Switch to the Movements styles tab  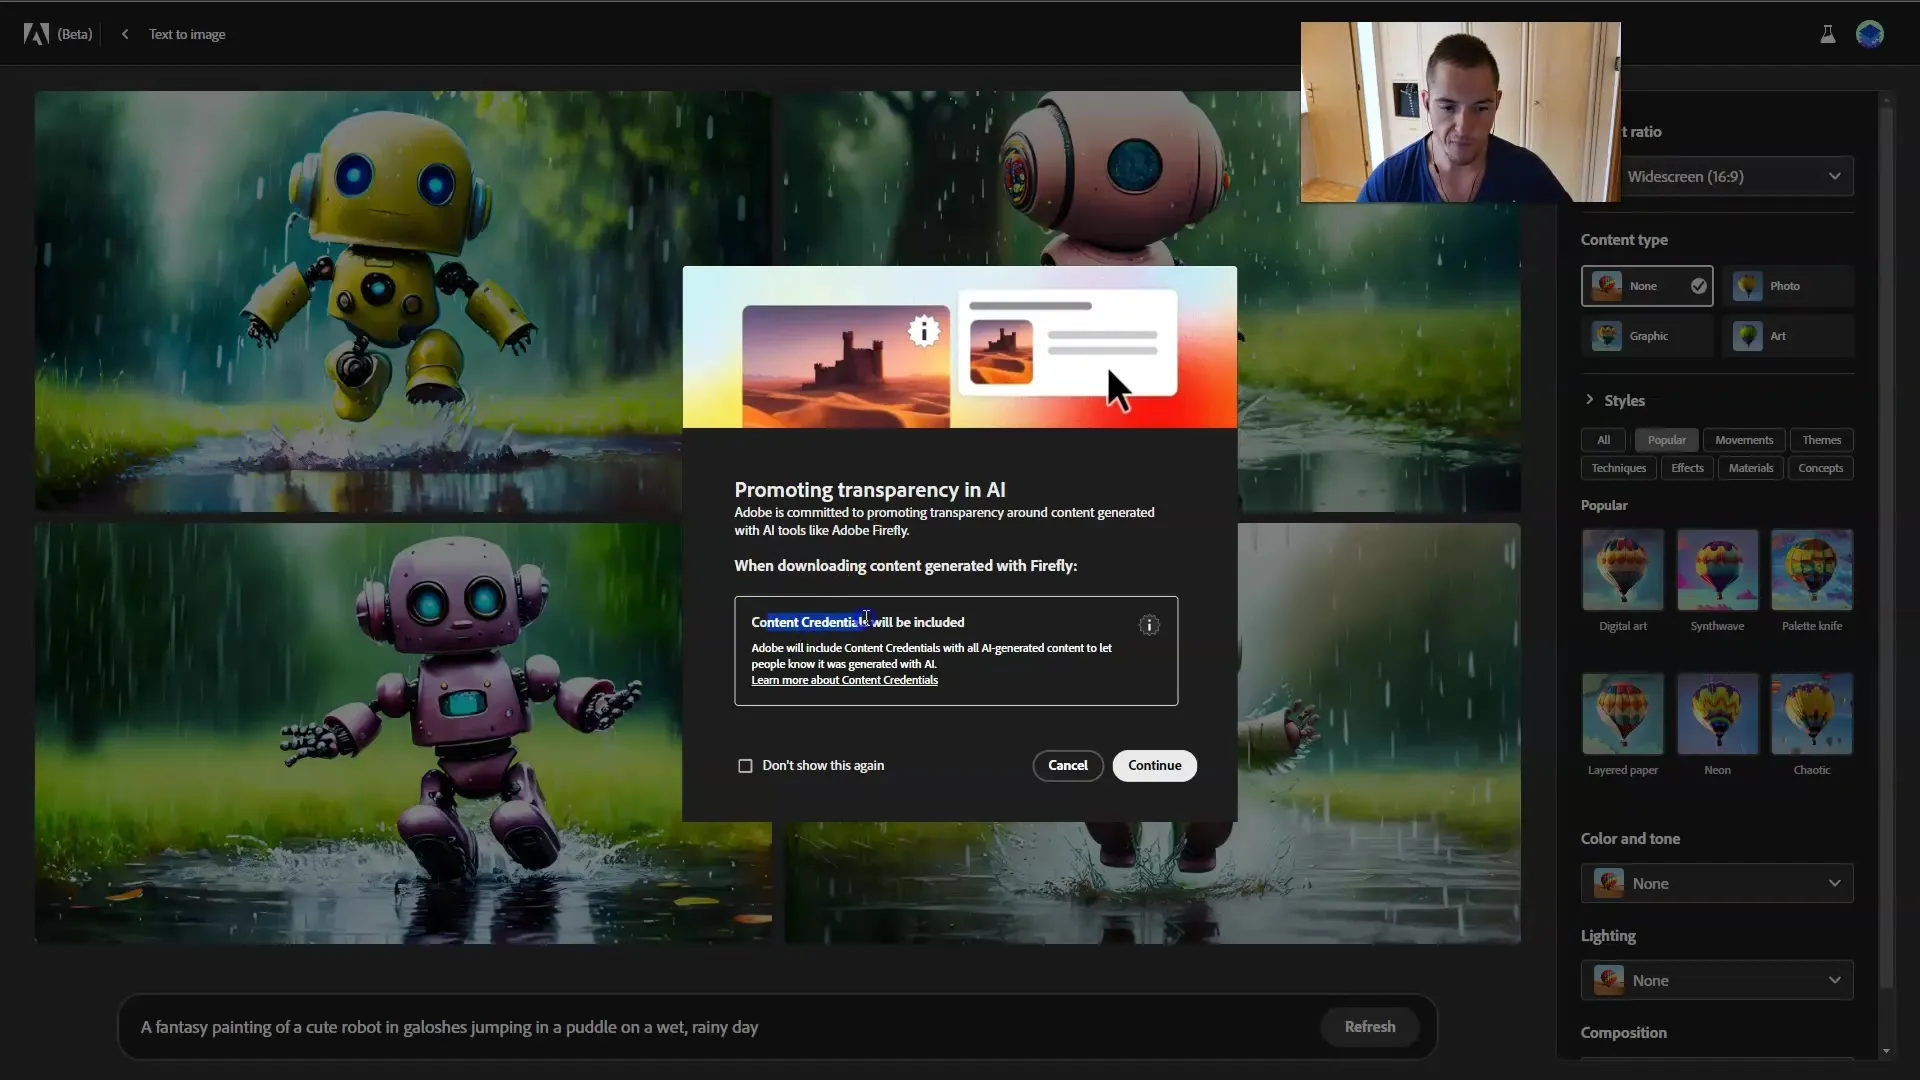(1743, 439)
